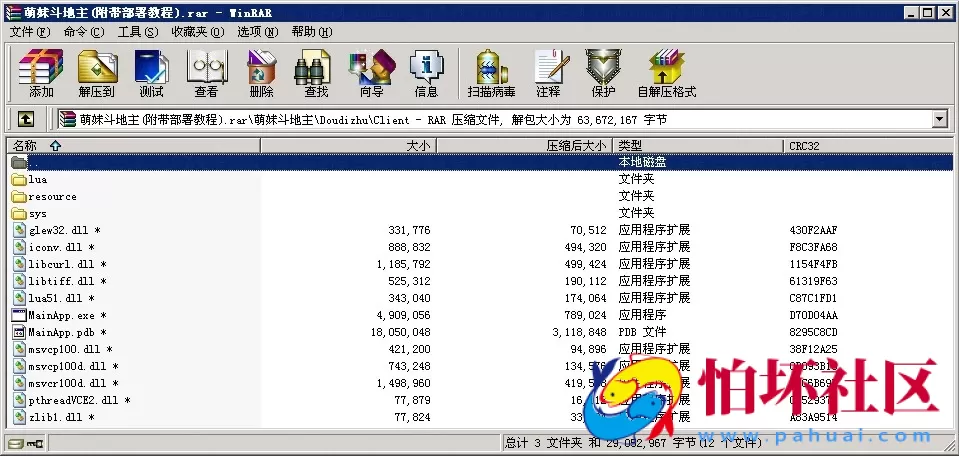The image size is (959, 456).
Task: Select the parent folder ".." icon
Action: click(19, 162)
